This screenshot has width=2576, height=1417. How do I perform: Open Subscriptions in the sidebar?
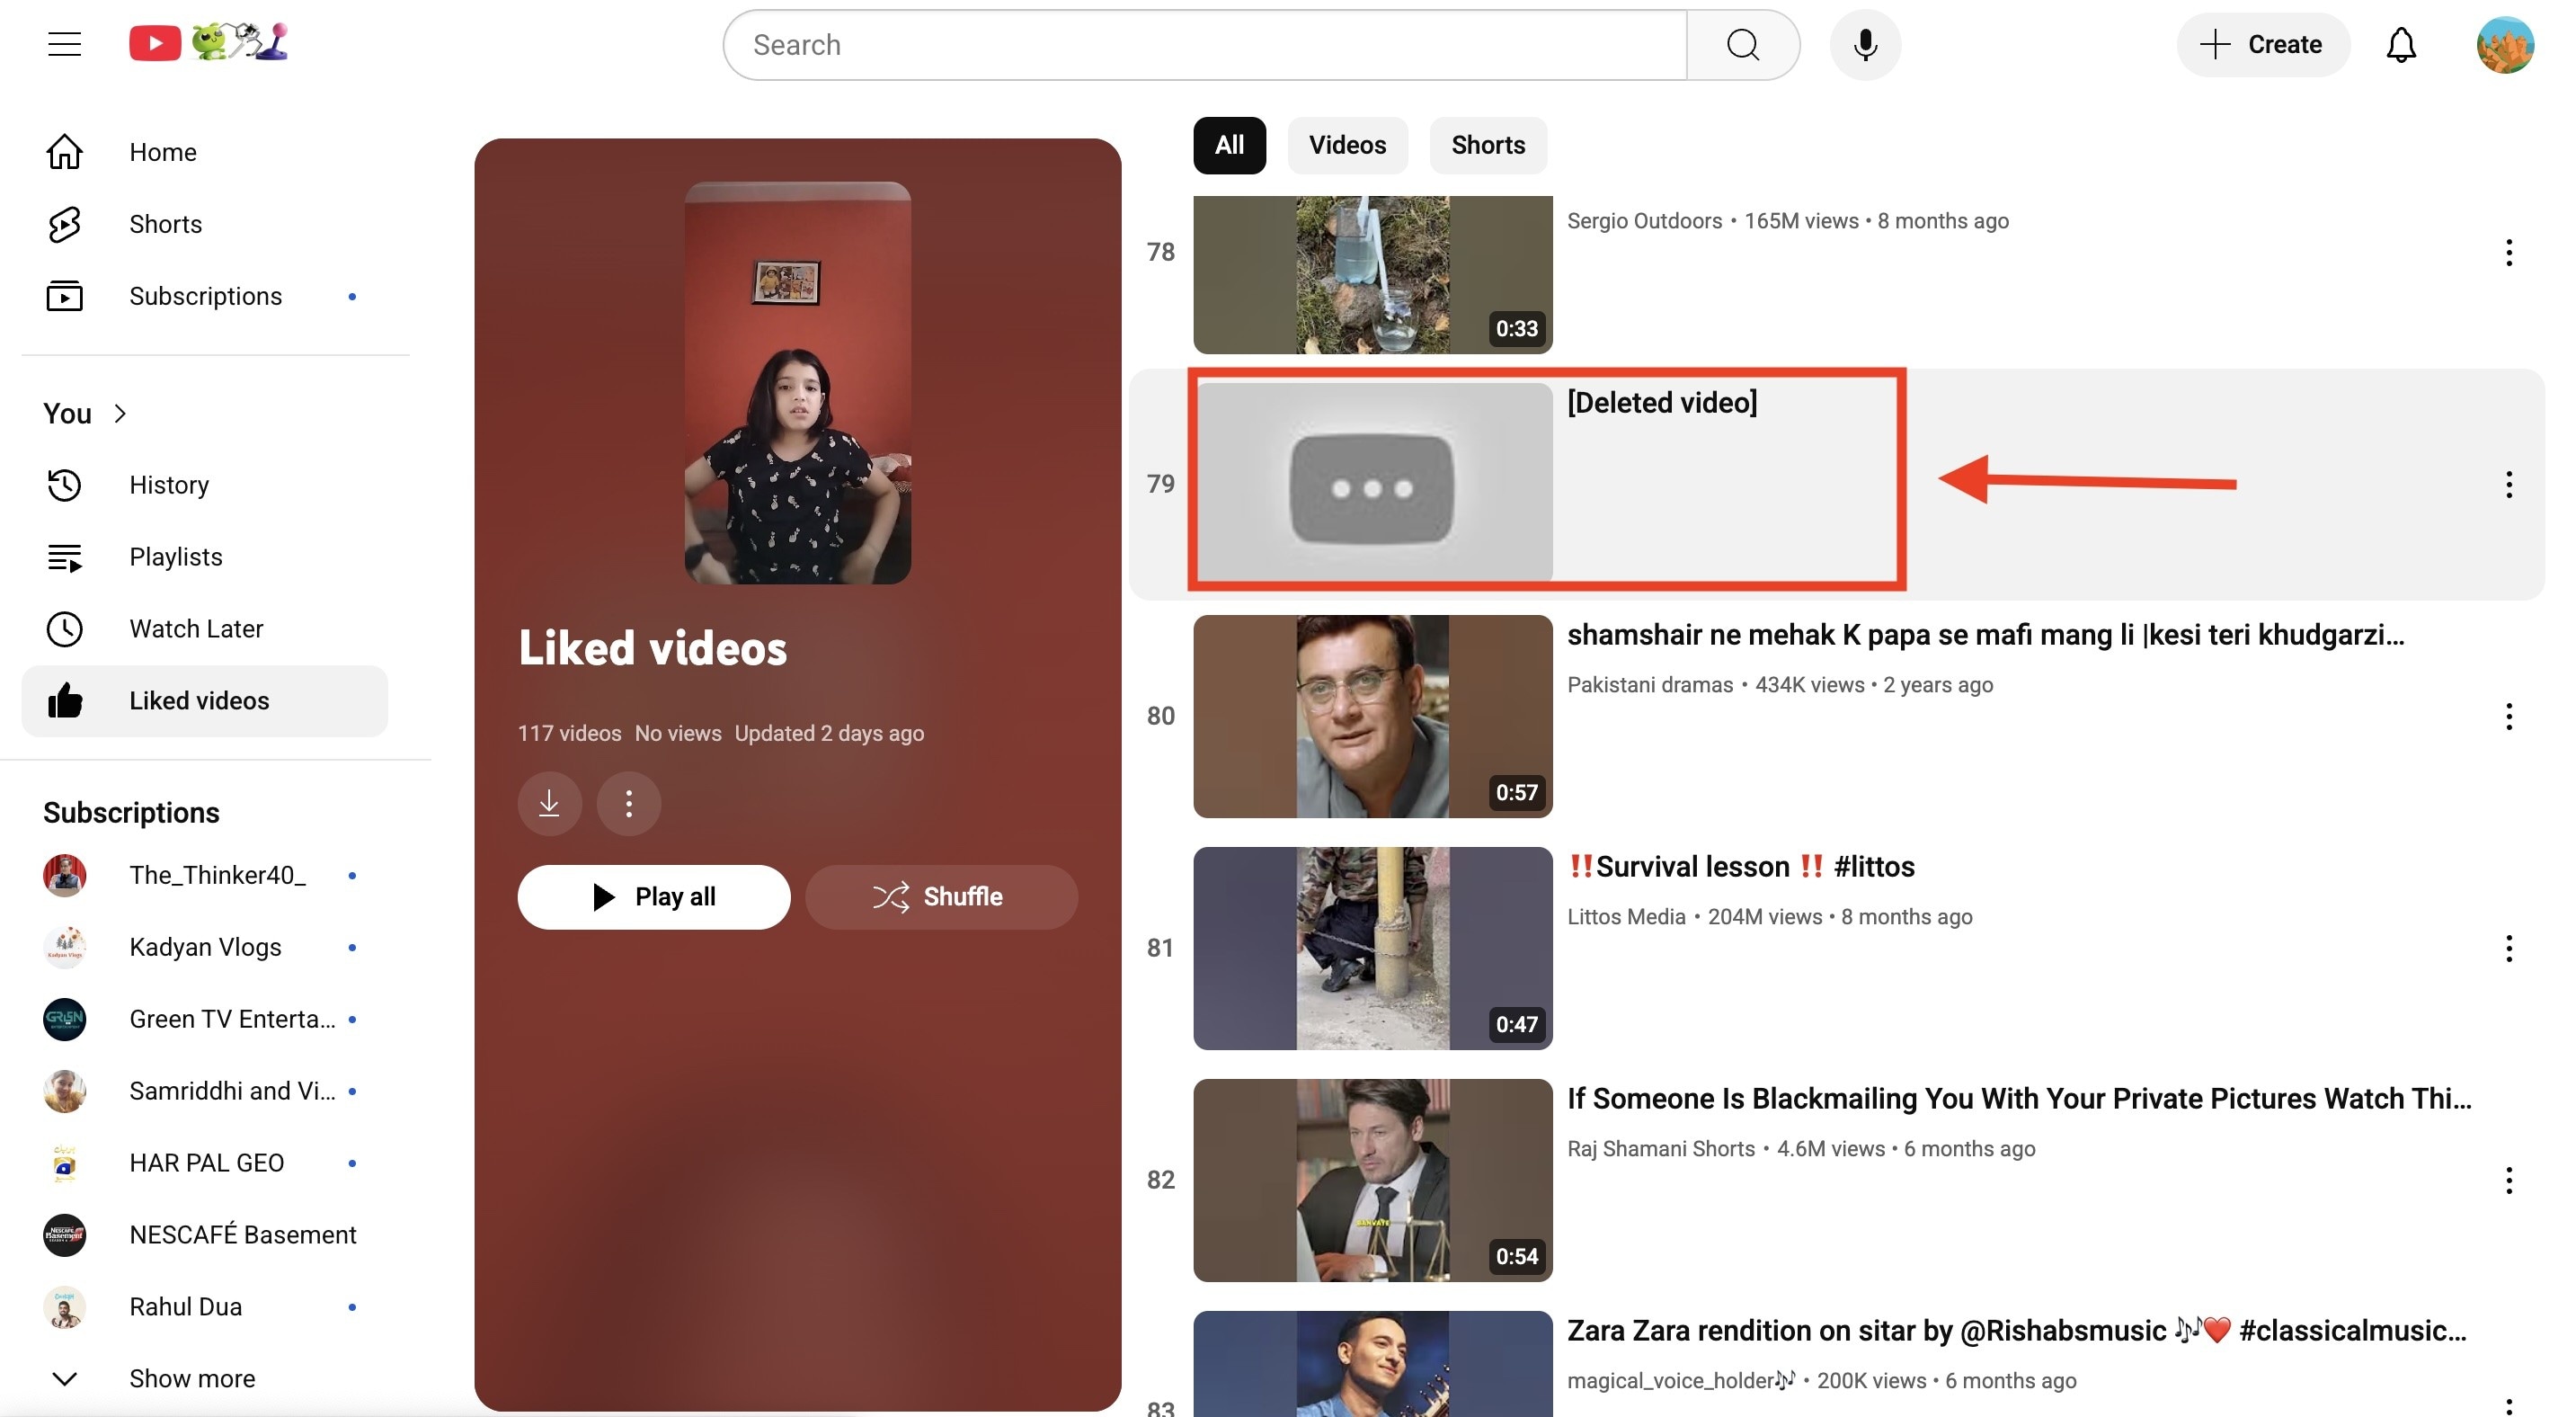click(205, 296)
